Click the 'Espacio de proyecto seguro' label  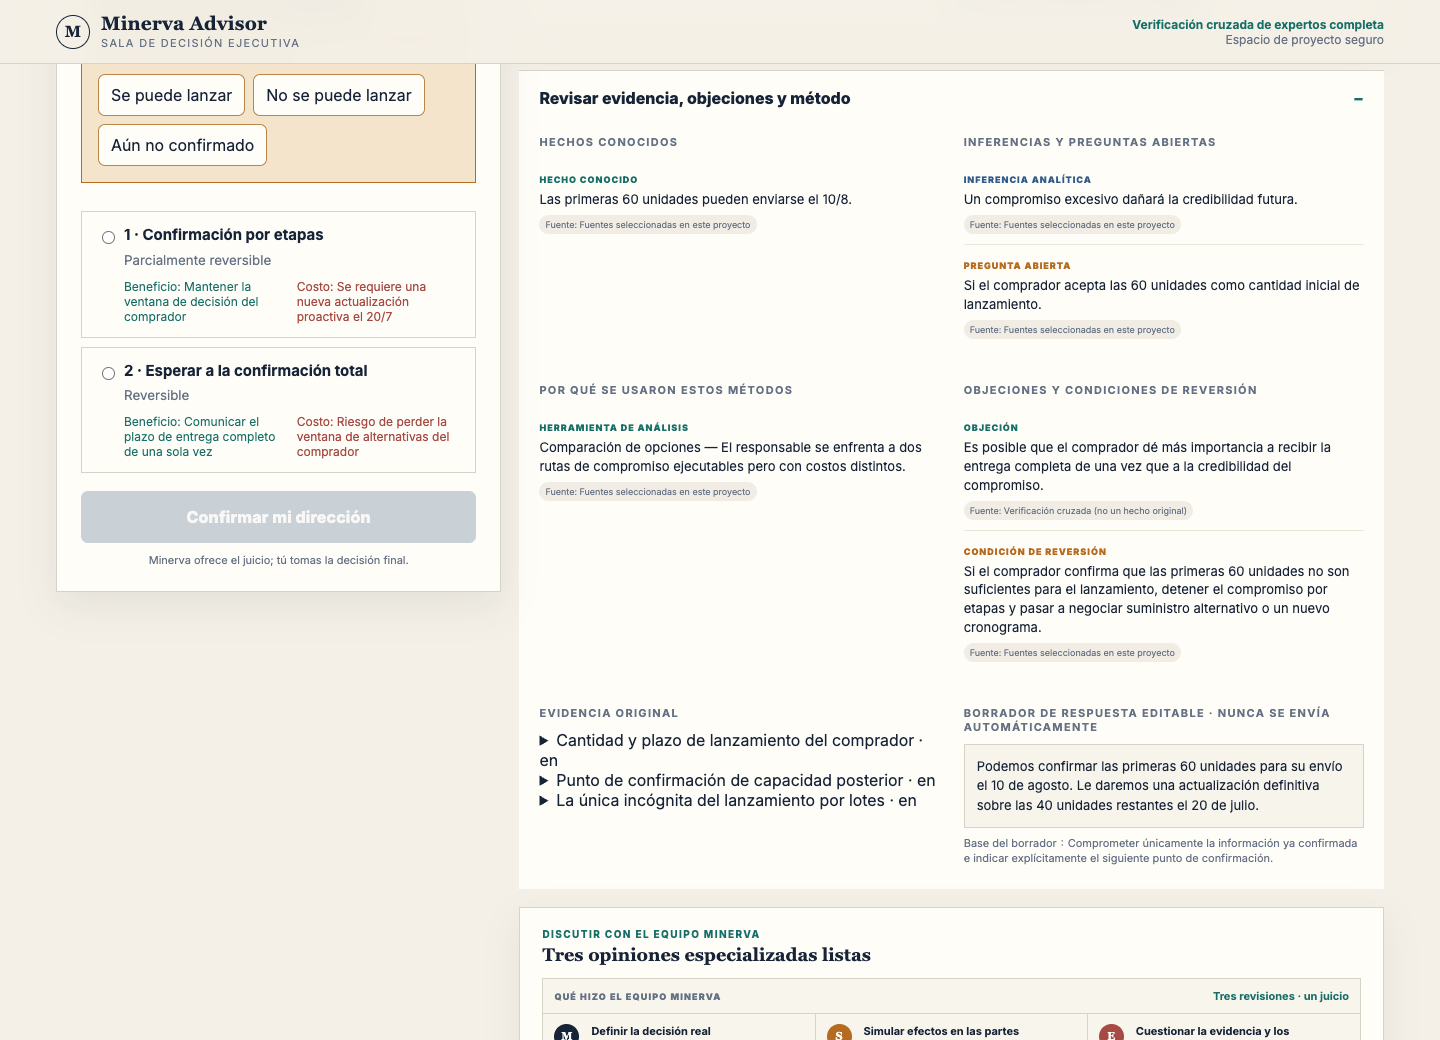click(x=1305, y=40)
